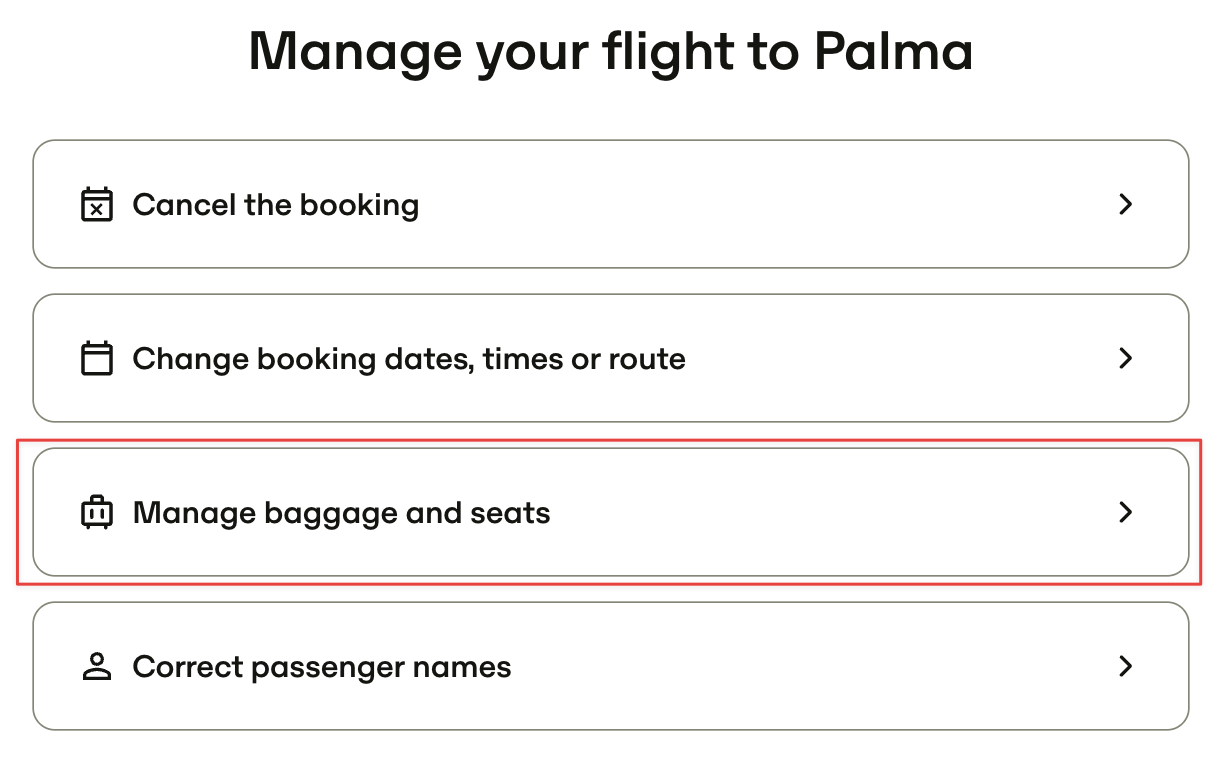
Task: Expand the Manage baggage and seats chevron
Action: pyautogui.click(x=1126, y=512)
